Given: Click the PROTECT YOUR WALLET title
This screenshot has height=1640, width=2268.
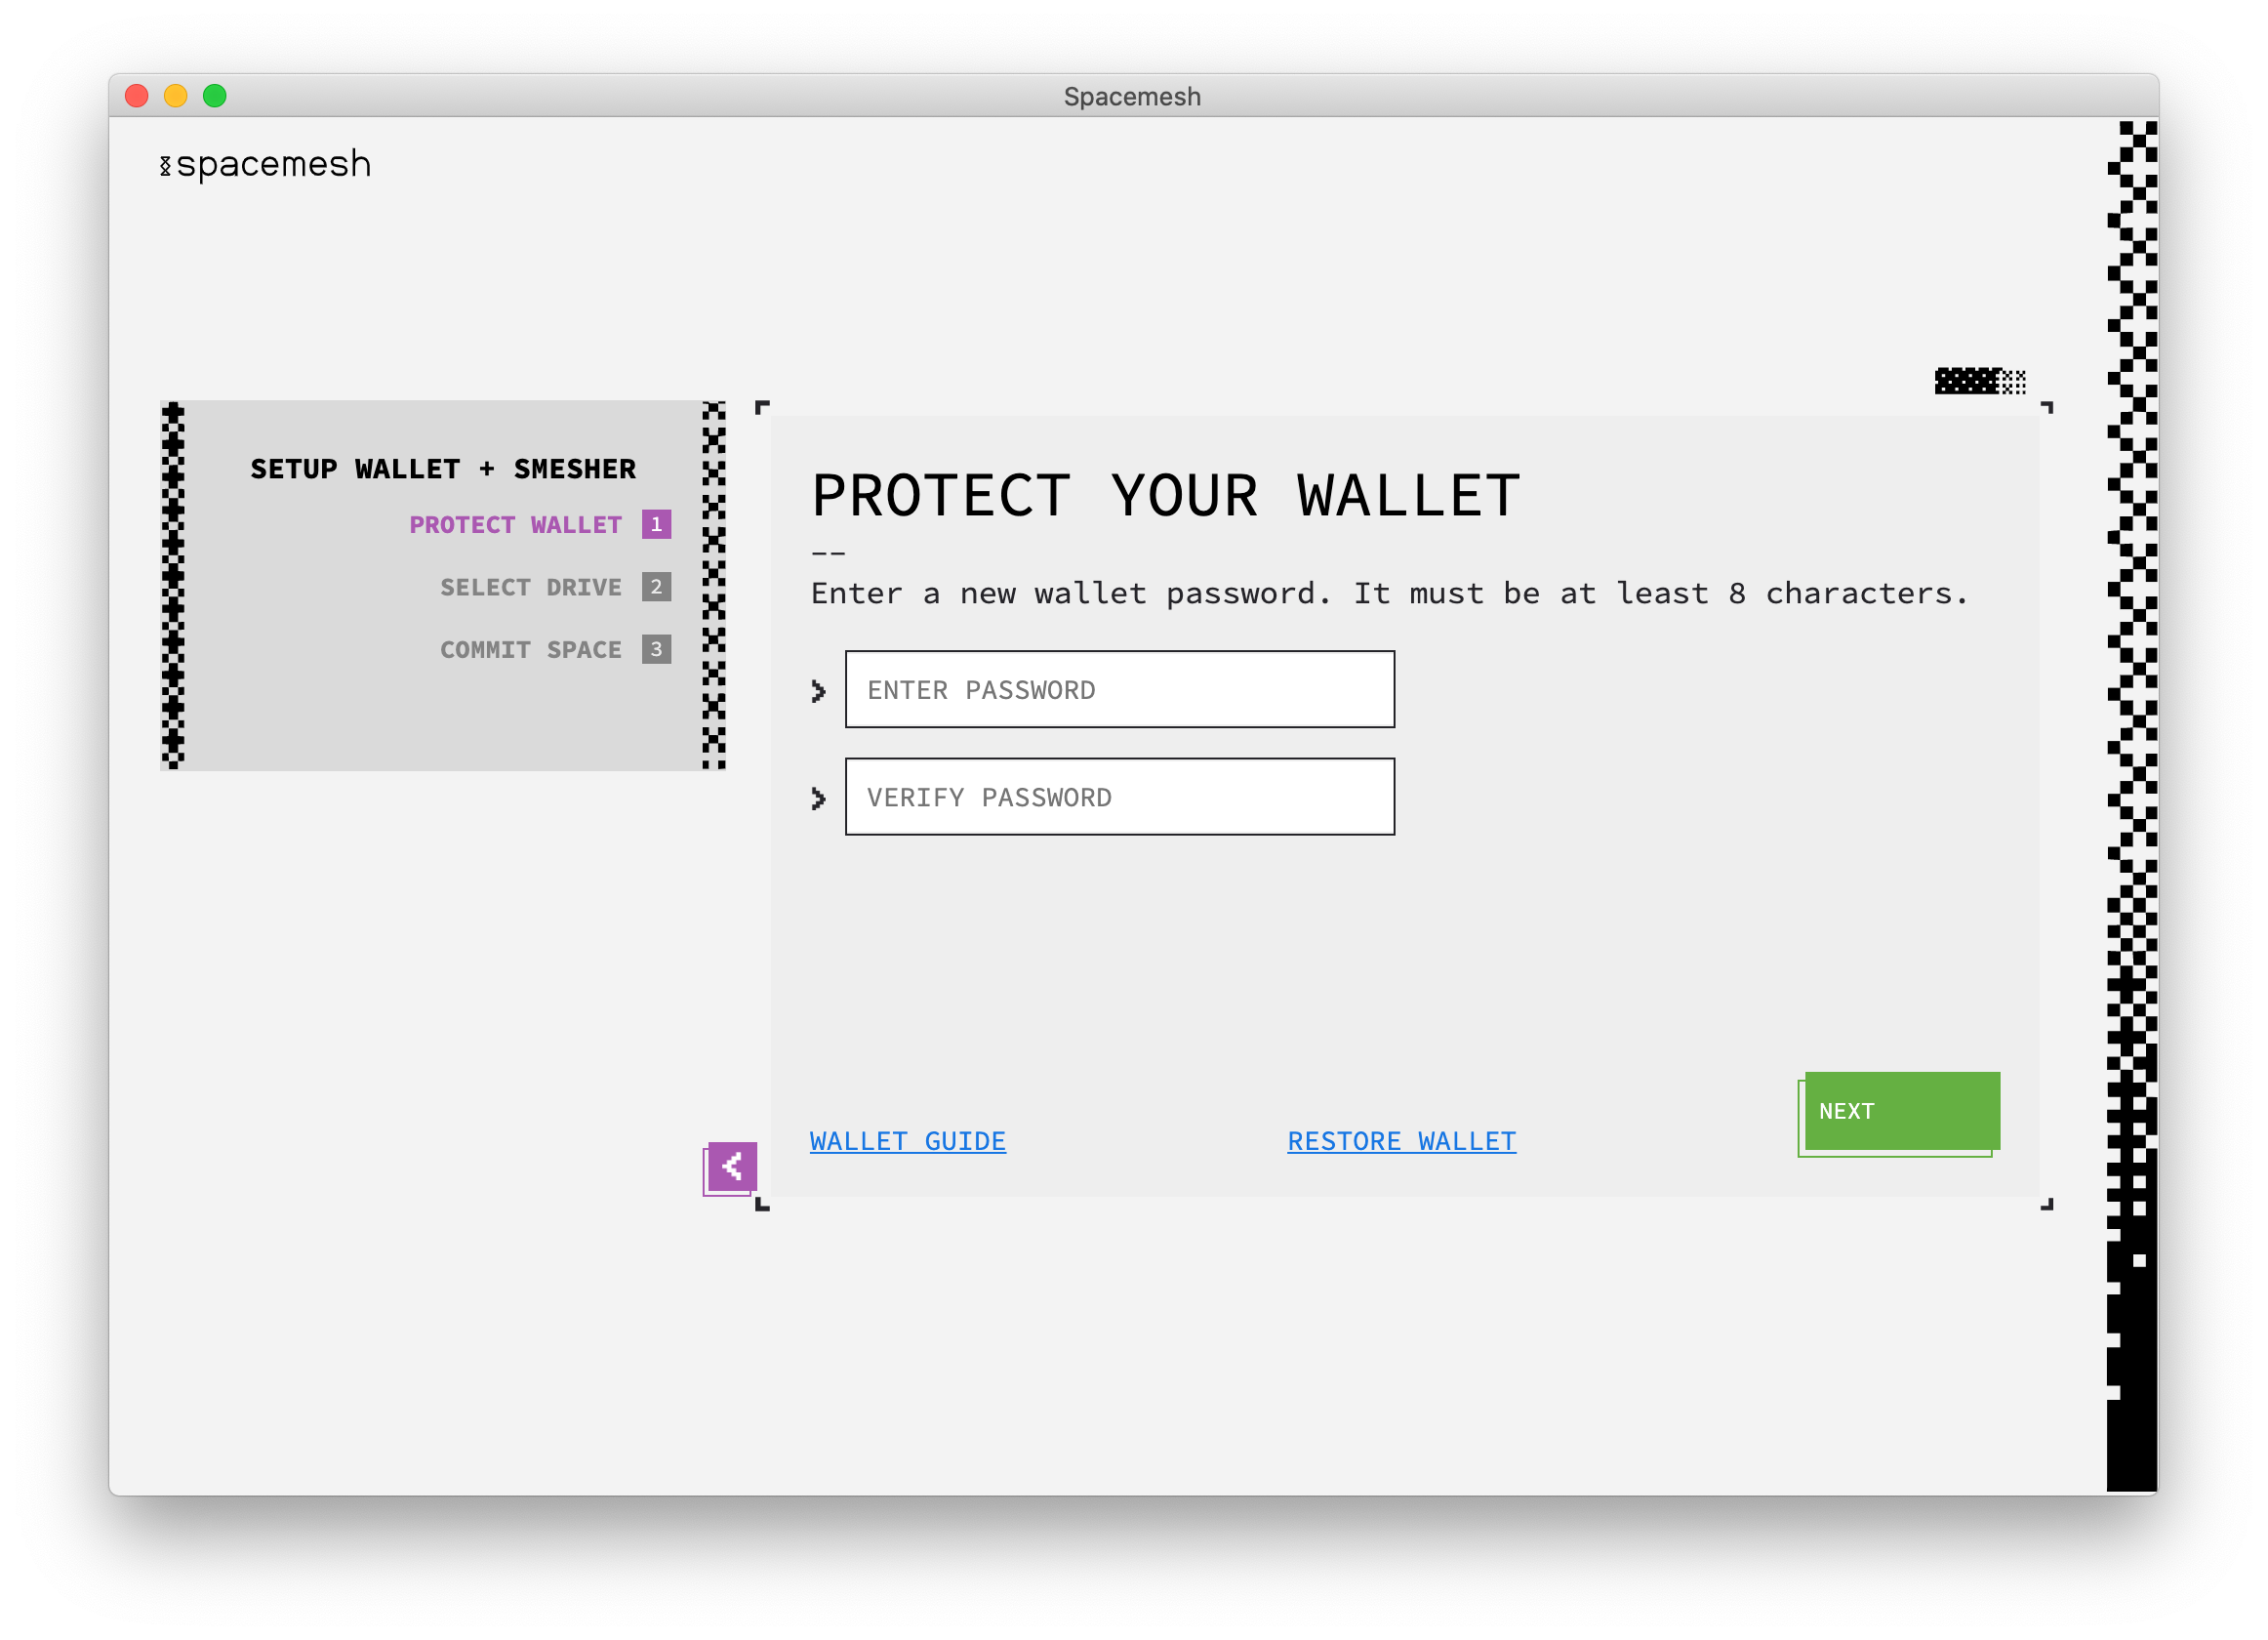Looking at the screenshot, I should (1166, 495).
